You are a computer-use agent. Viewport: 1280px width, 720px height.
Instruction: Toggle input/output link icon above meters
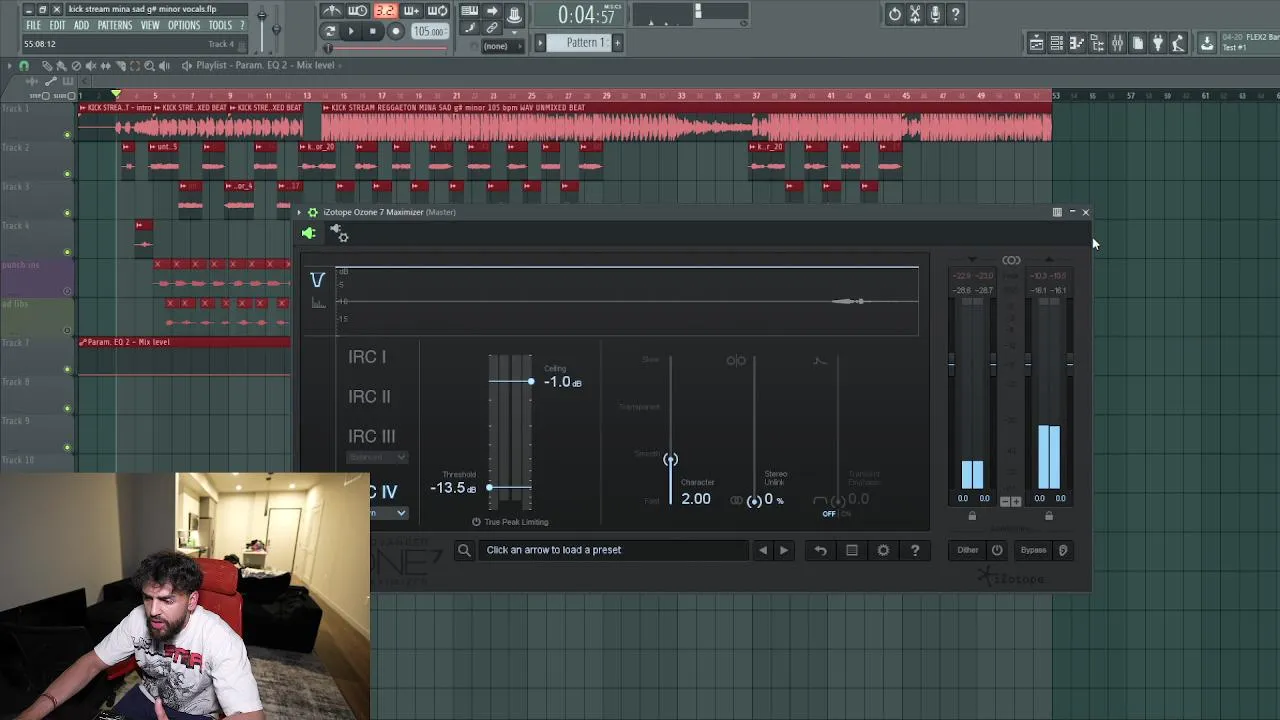[x=1011, y=260]
